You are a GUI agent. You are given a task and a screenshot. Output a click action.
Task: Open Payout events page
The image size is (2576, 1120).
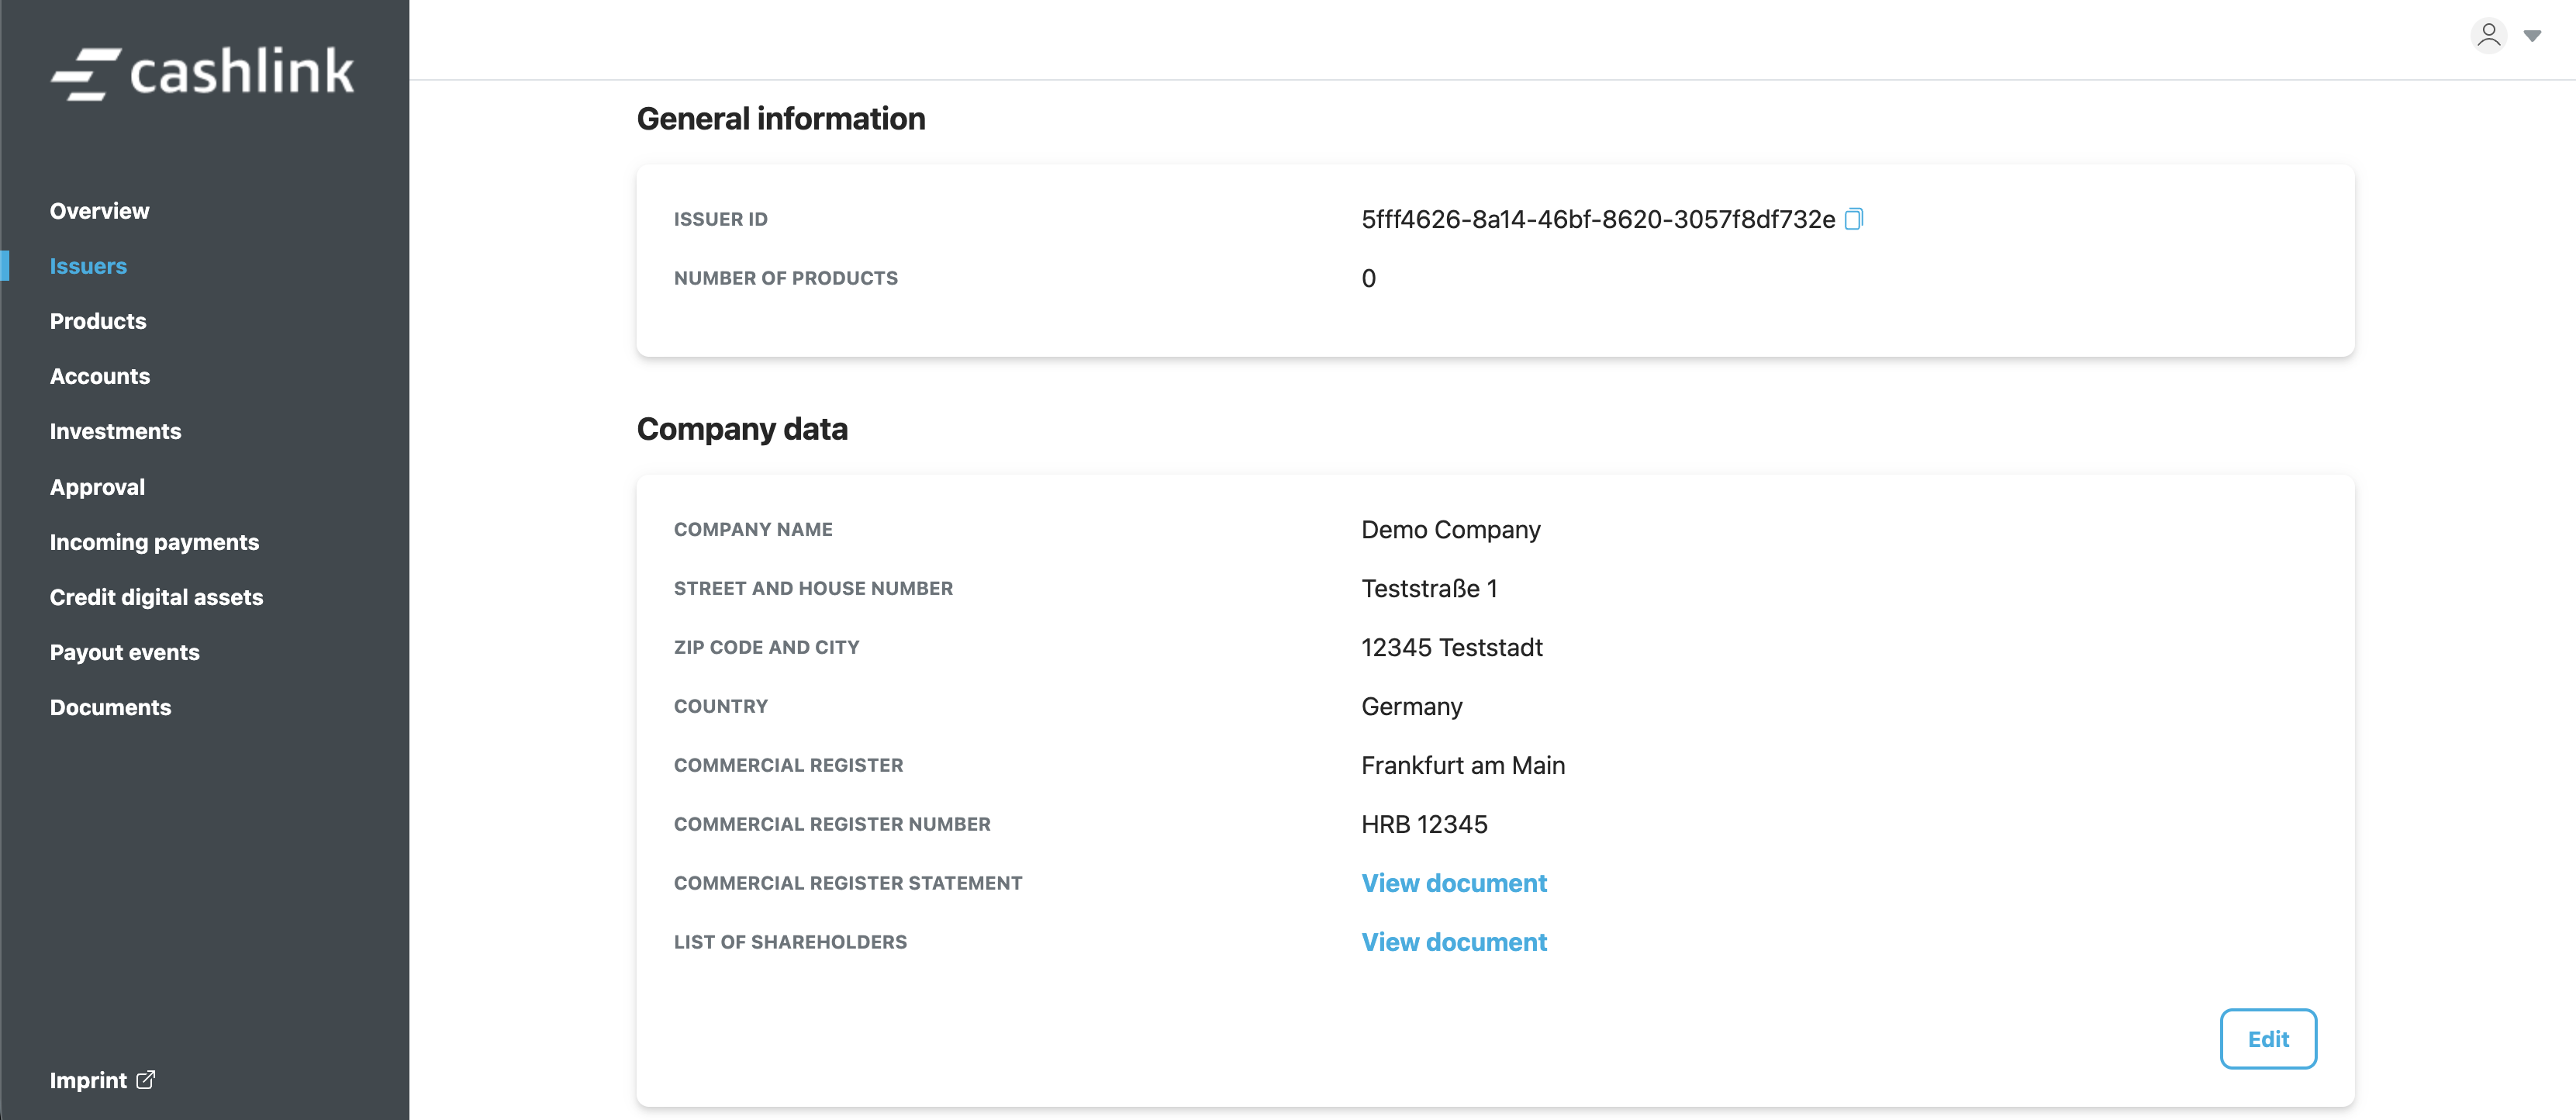point(125,652)
